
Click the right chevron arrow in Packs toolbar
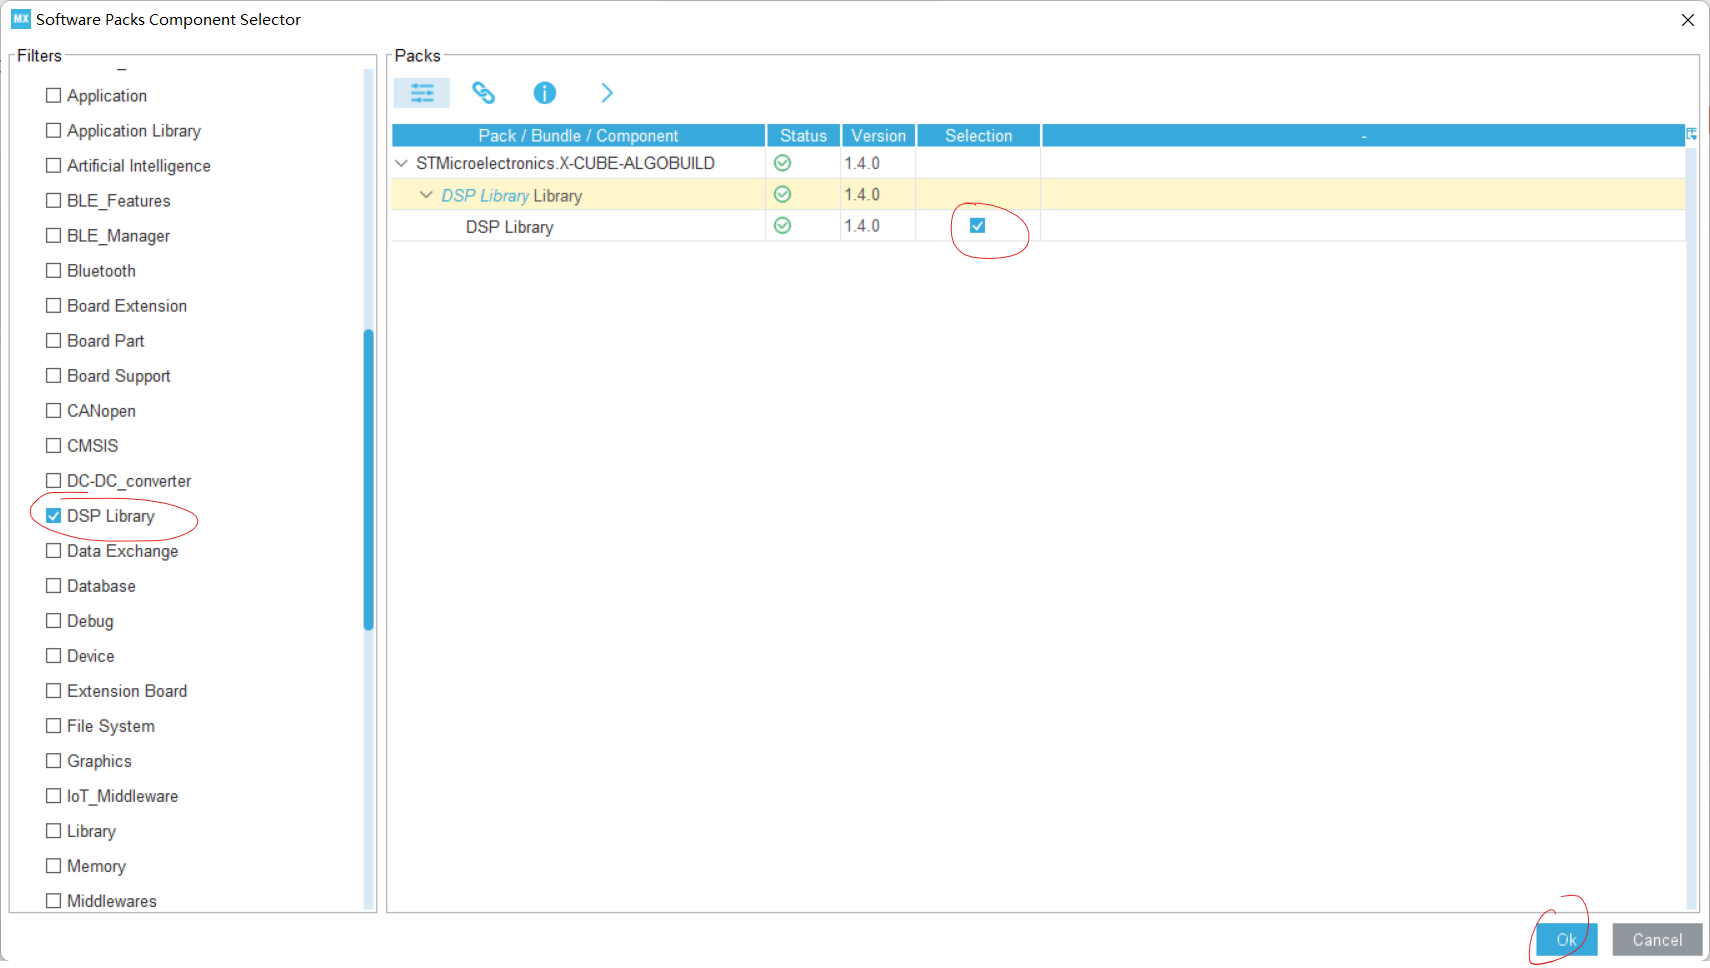[x=606, y=93]
